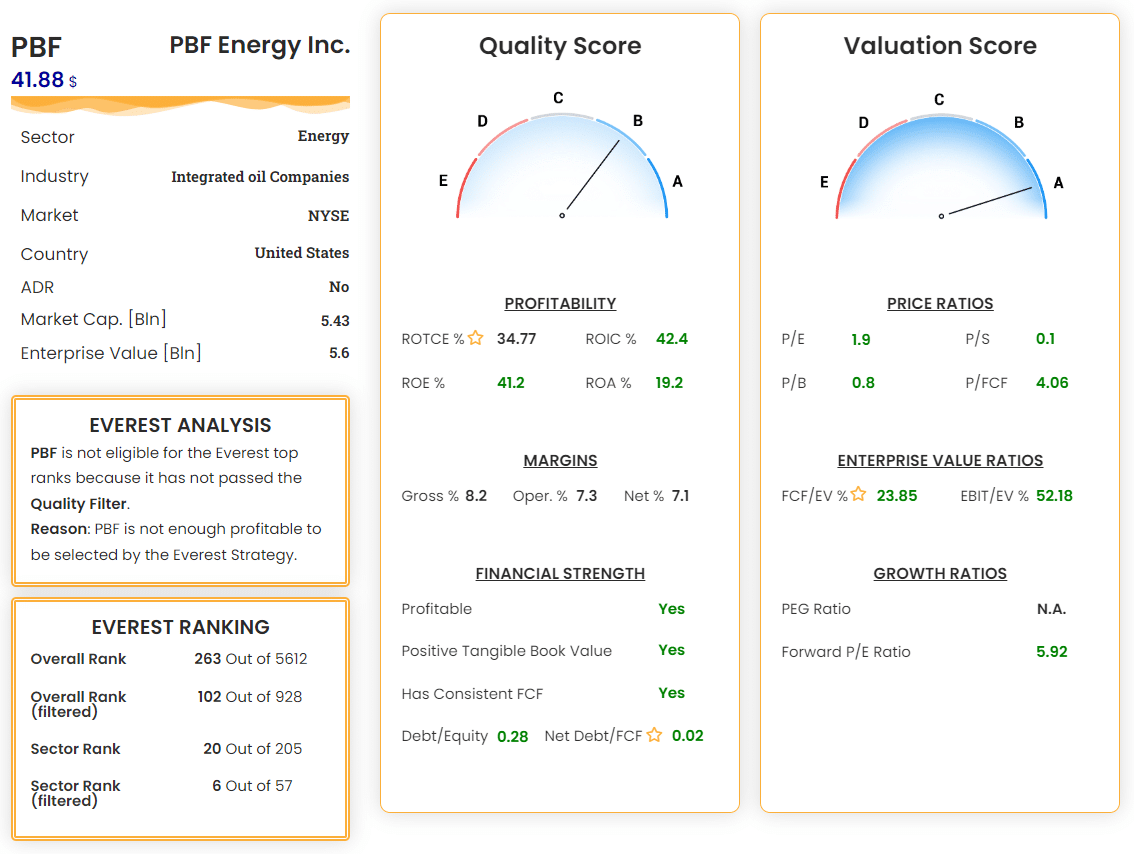Click the orange wave banner under price
The image size is (1134, 854).
click(x=180, y=106)
